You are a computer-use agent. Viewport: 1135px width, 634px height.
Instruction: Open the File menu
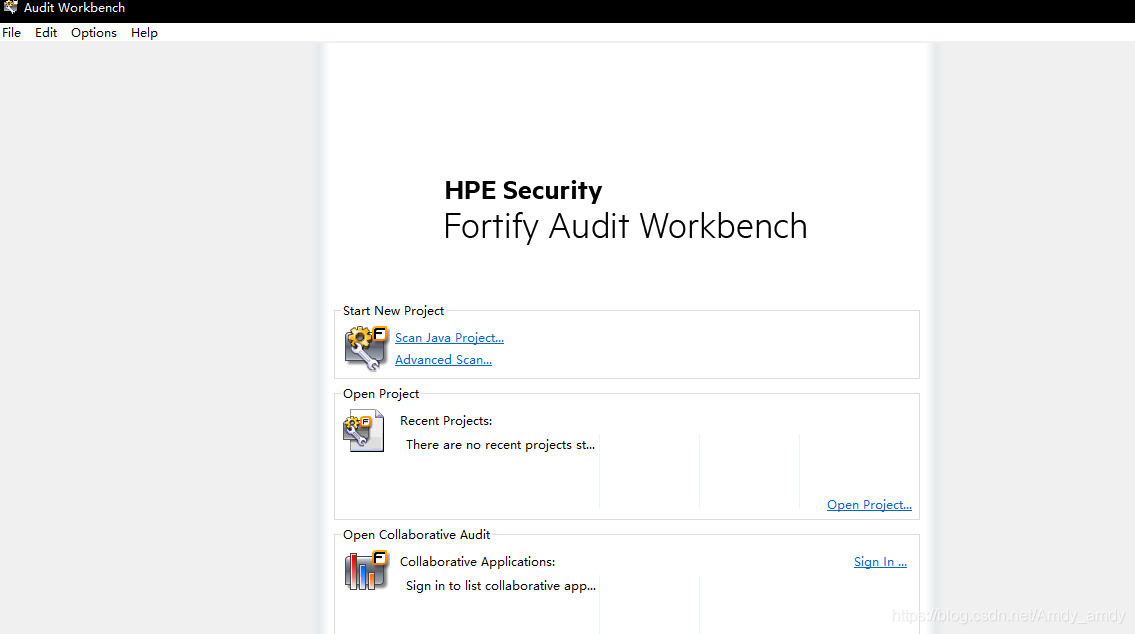(12, 33)
